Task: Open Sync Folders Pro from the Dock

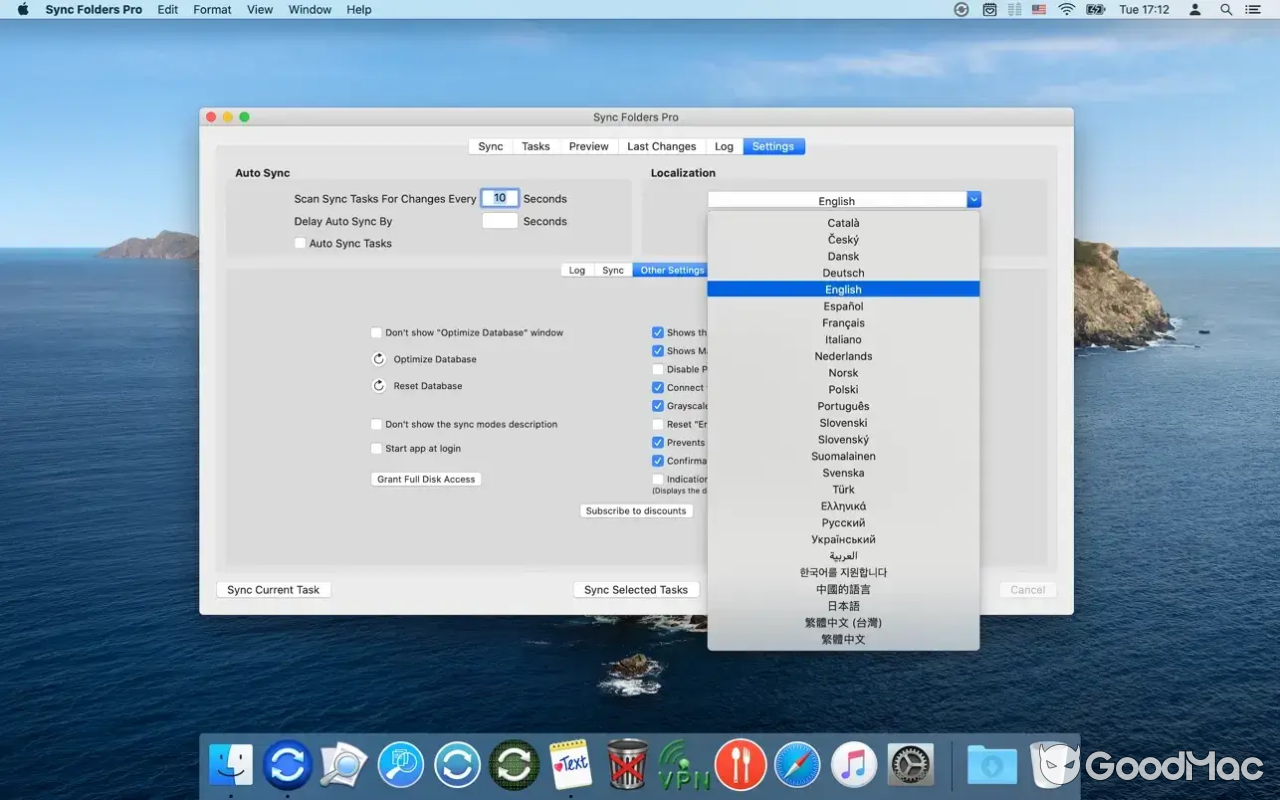Action: [x=287, y=765]
